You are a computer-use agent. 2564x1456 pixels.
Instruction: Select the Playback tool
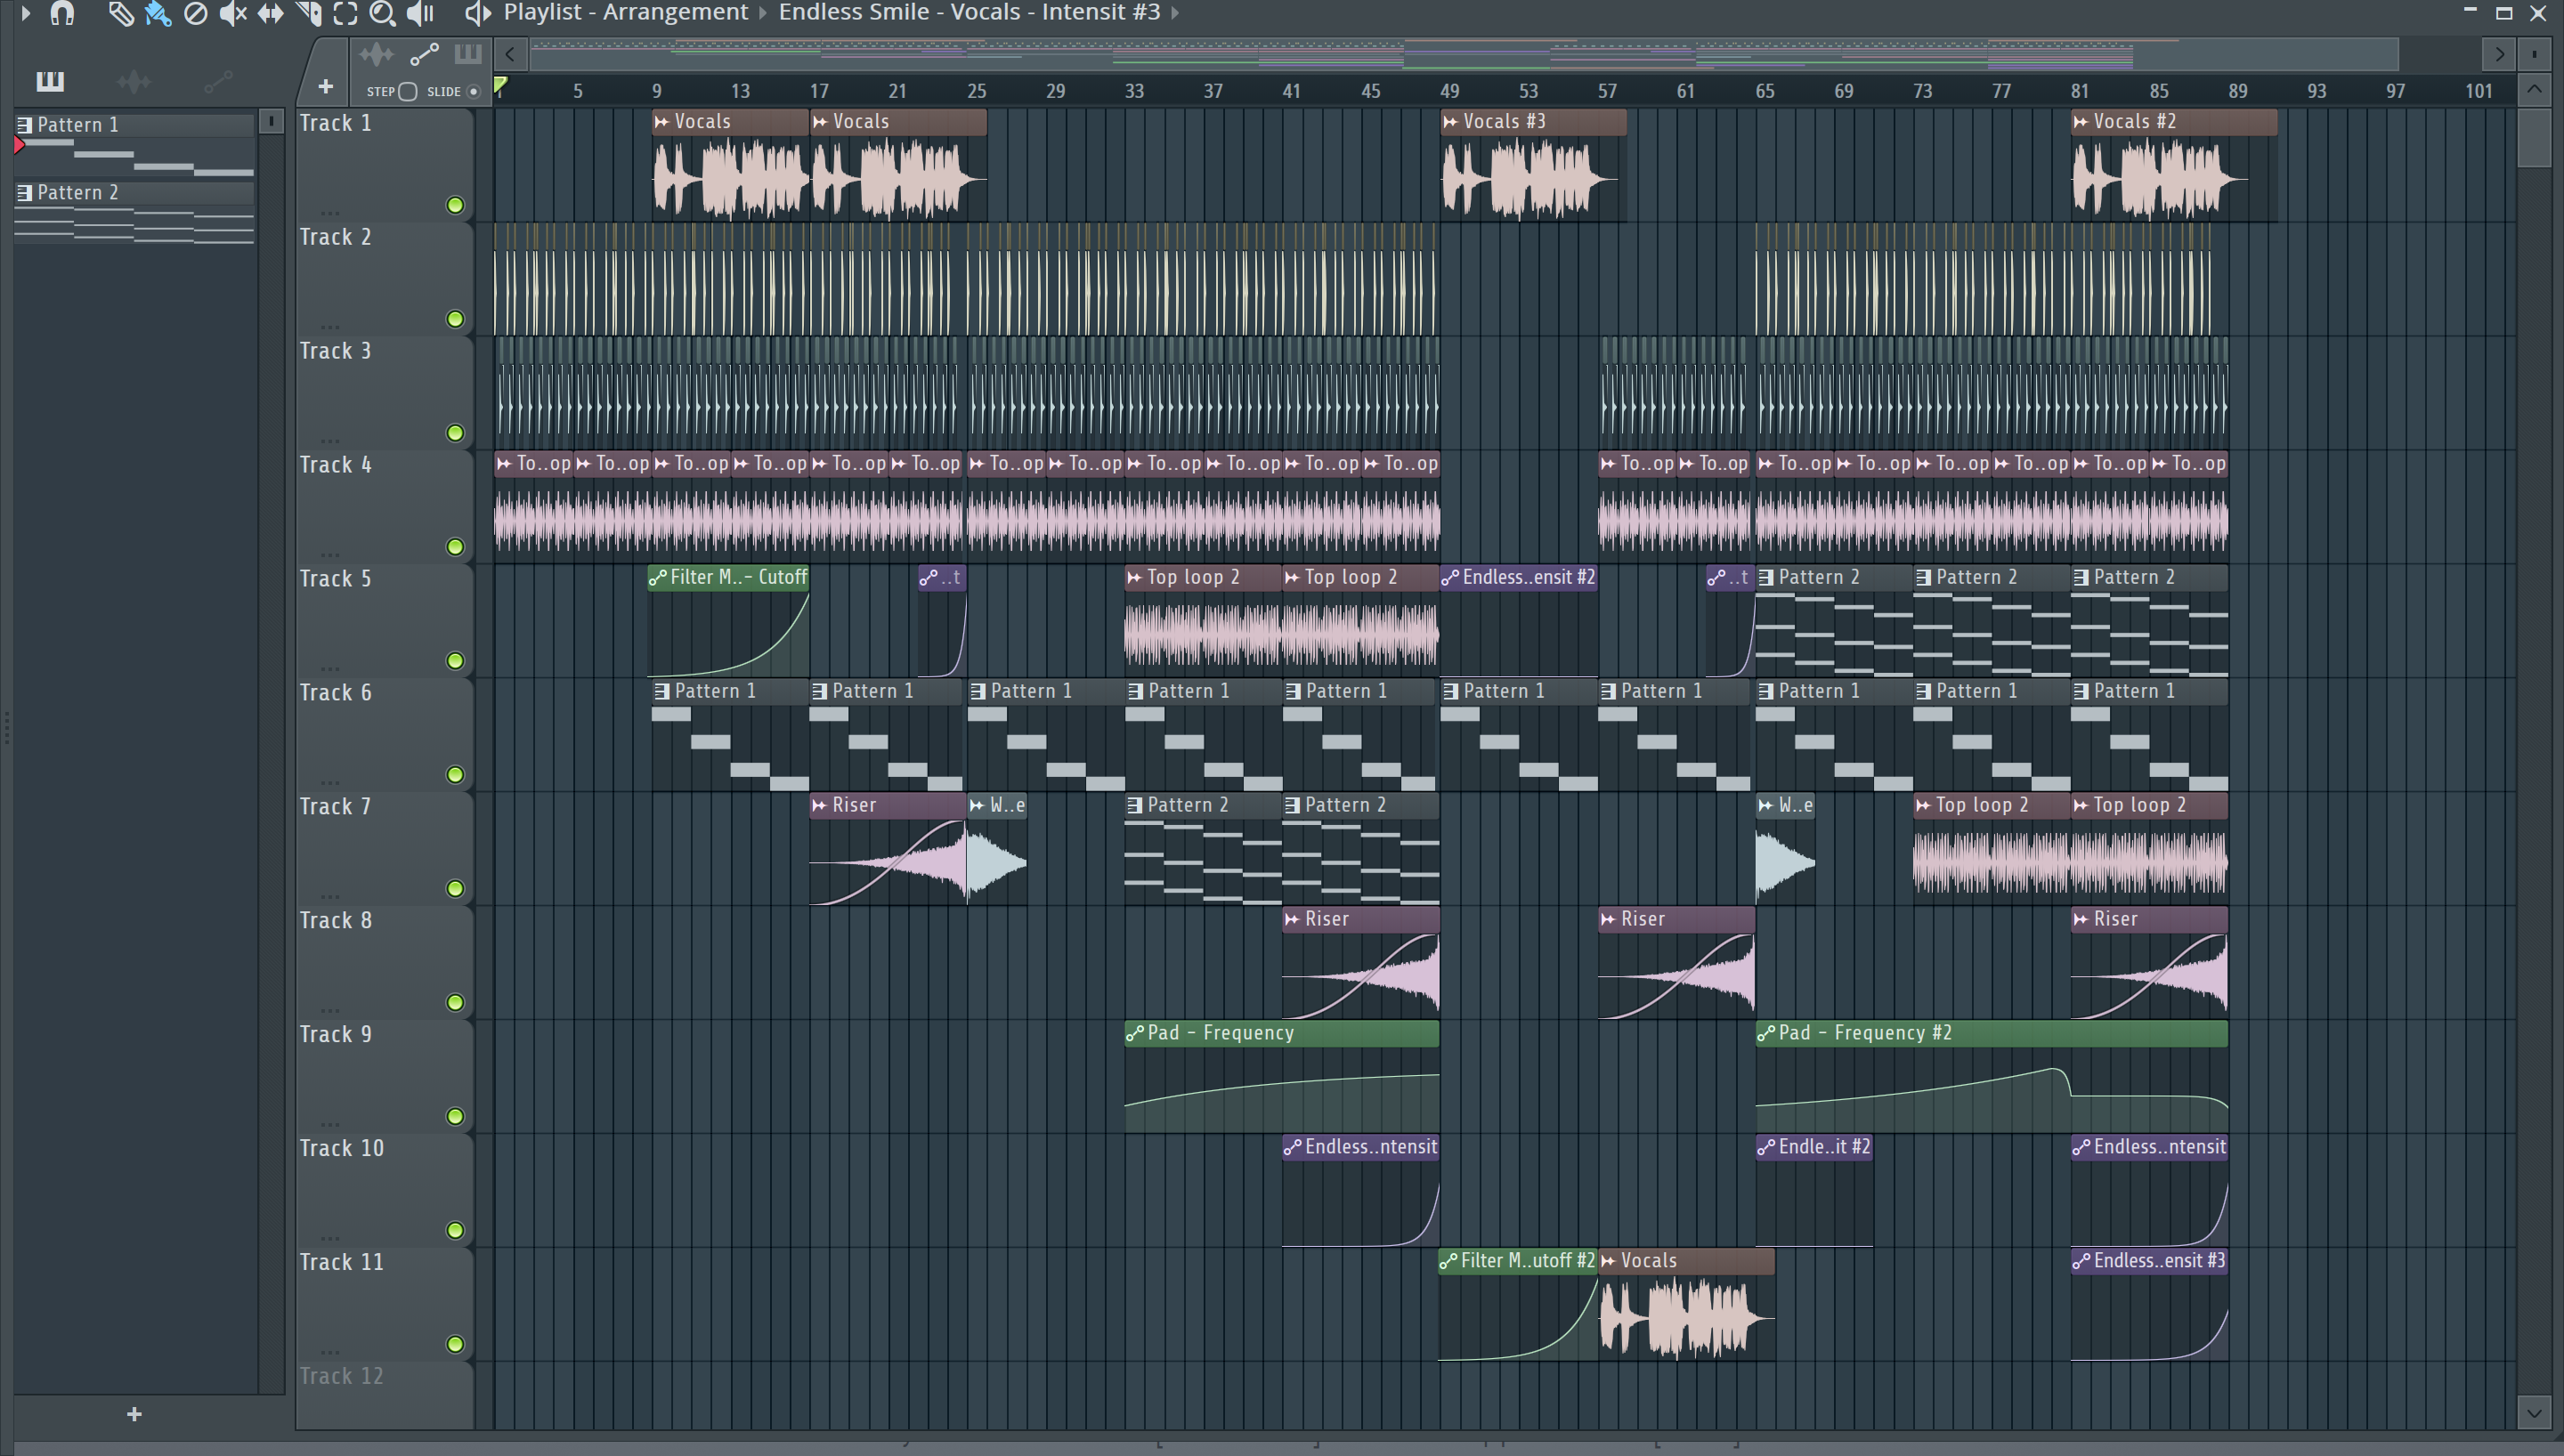(421, 14)
